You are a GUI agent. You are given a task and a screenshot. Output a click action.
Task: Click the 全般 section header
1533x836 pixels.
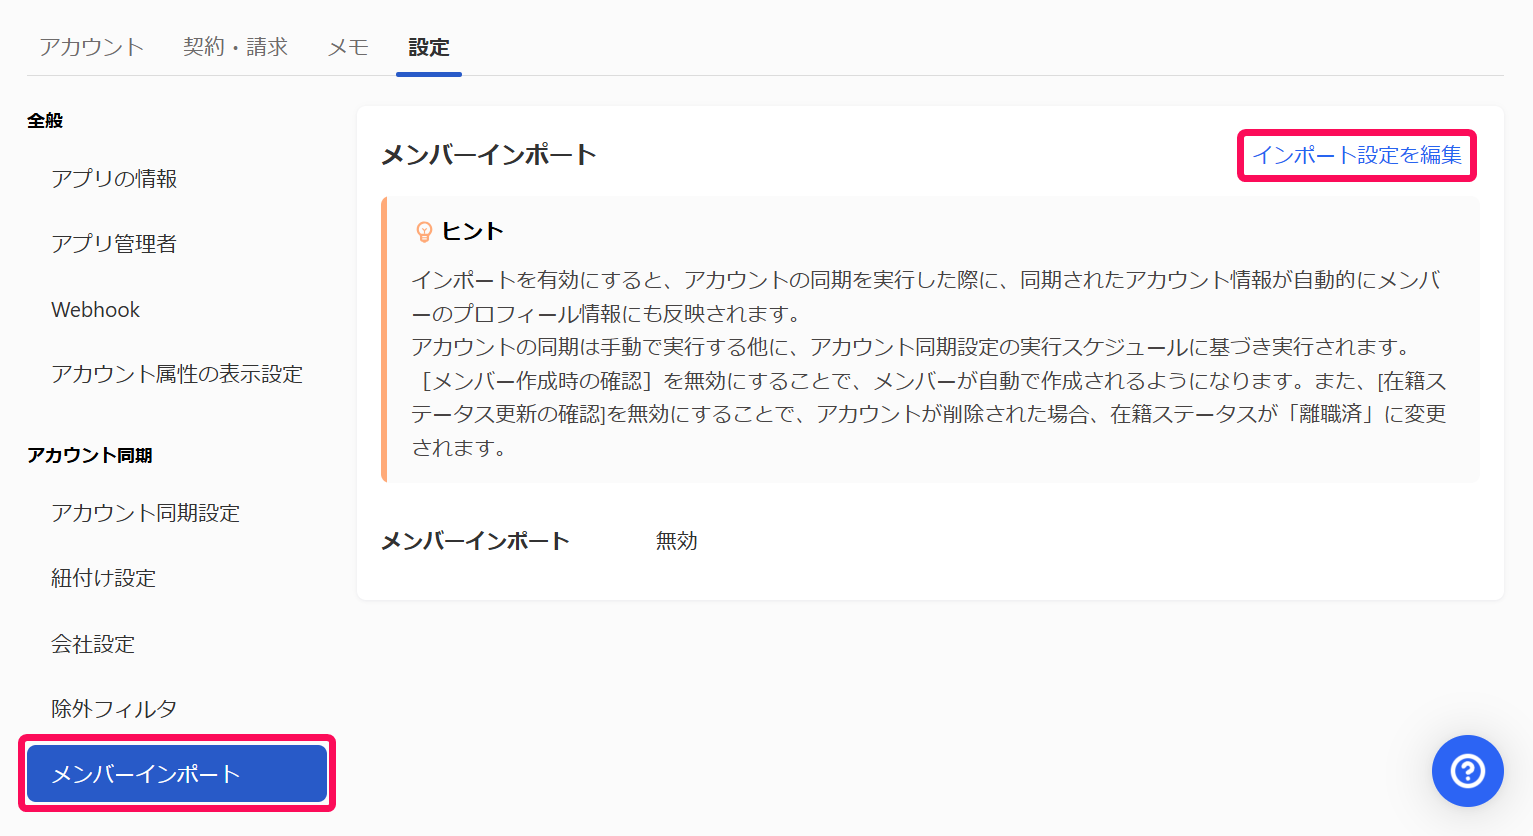[x=45, y=120]
